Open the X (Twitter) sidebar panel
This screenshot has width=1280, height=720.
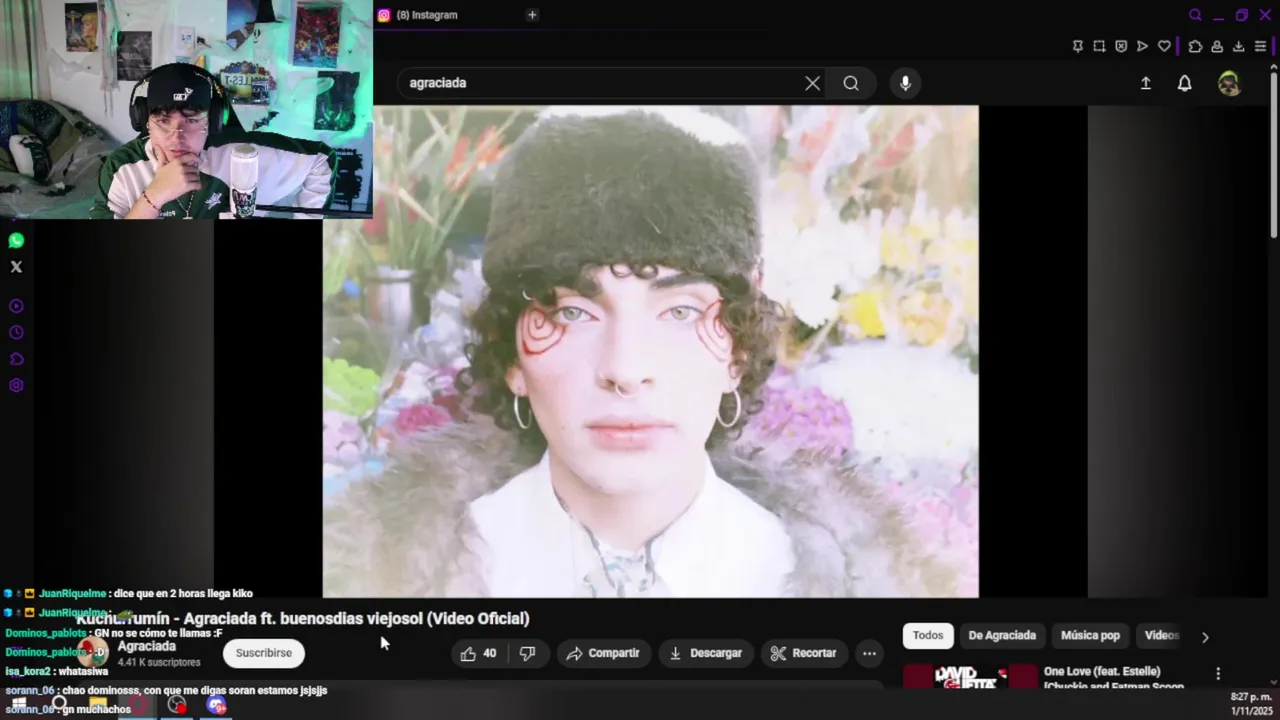pos(16,267)
